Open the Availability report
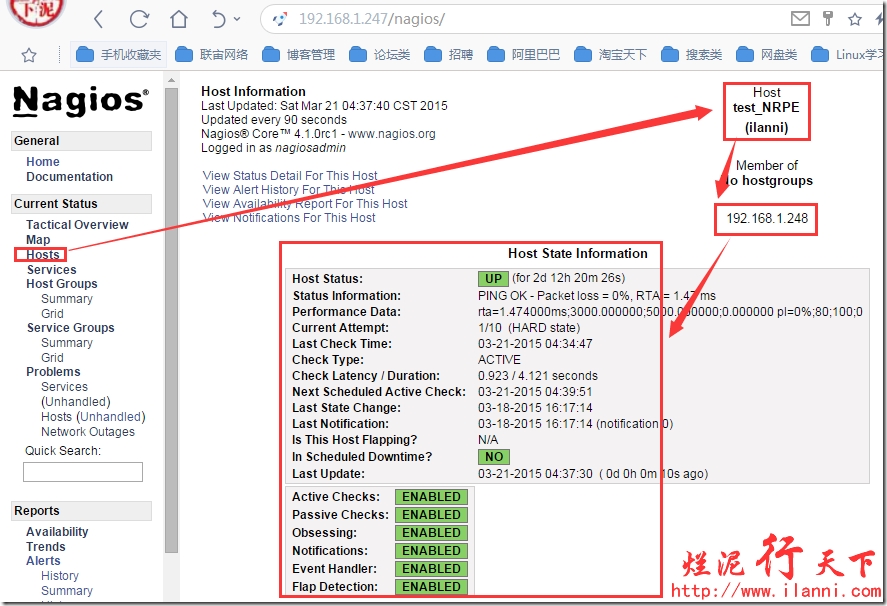This screenshot has width=887, height=606. [x=57, y=532]
